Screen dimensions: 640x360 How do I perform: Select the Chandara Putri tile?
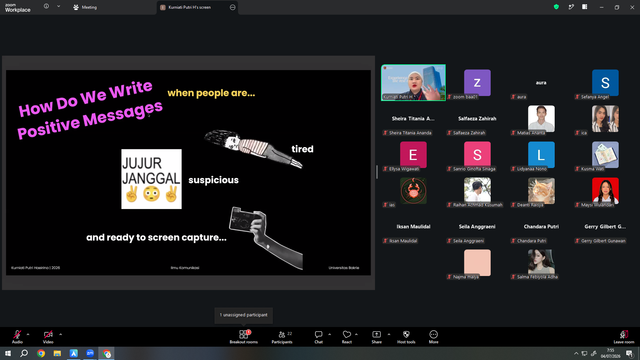(x=541, y=227)
